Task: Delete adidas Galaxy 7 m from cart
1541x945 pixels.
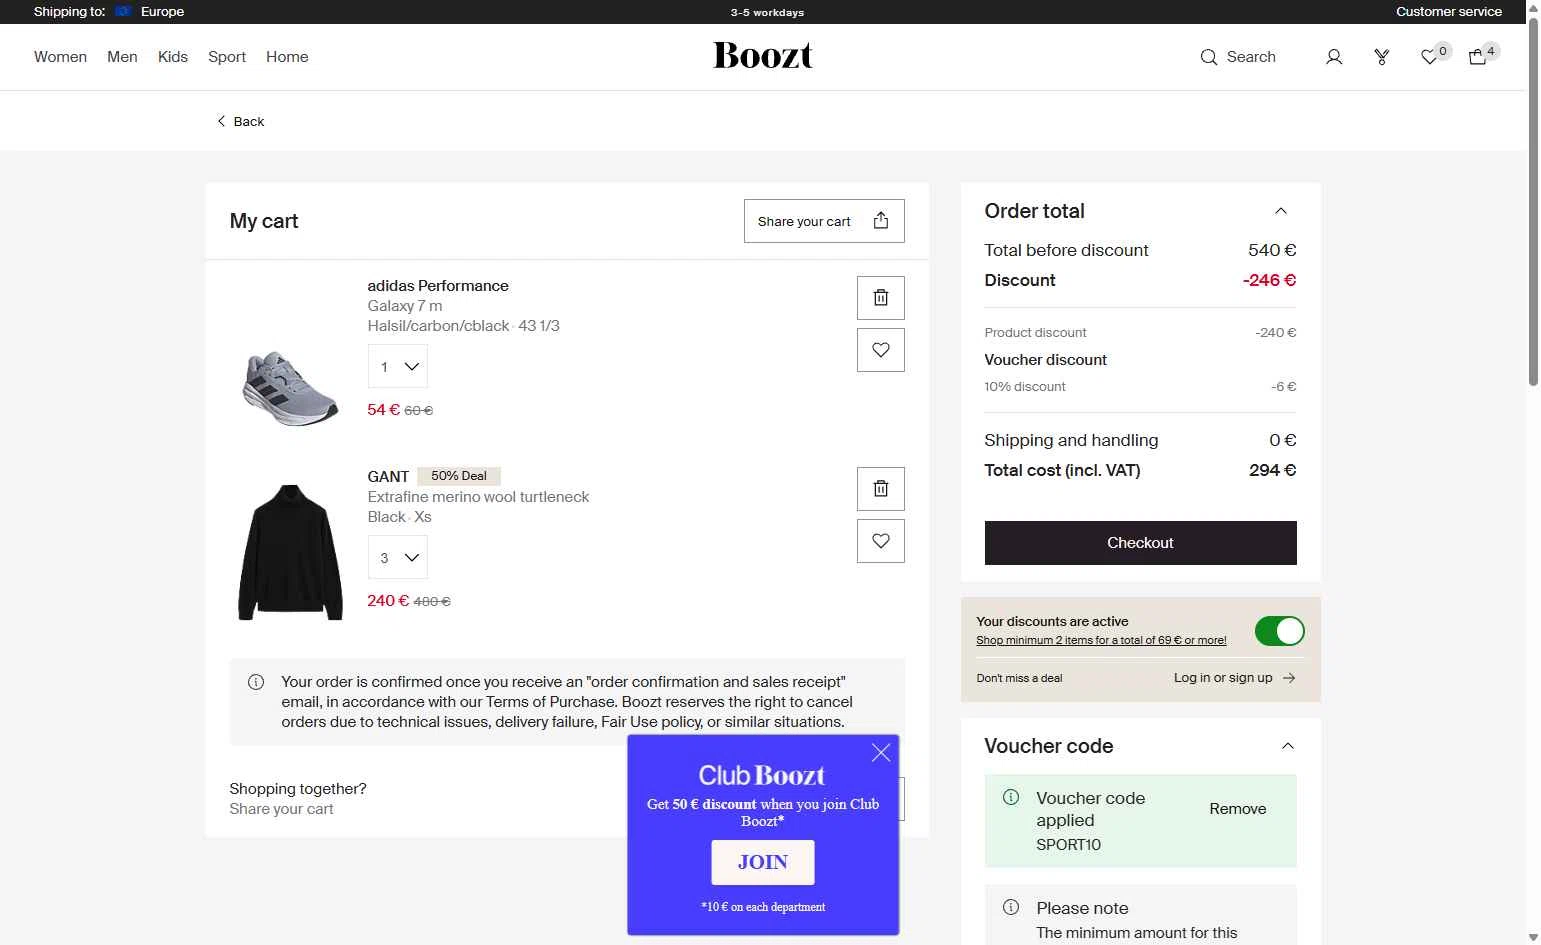Action: tap(881, 298)
